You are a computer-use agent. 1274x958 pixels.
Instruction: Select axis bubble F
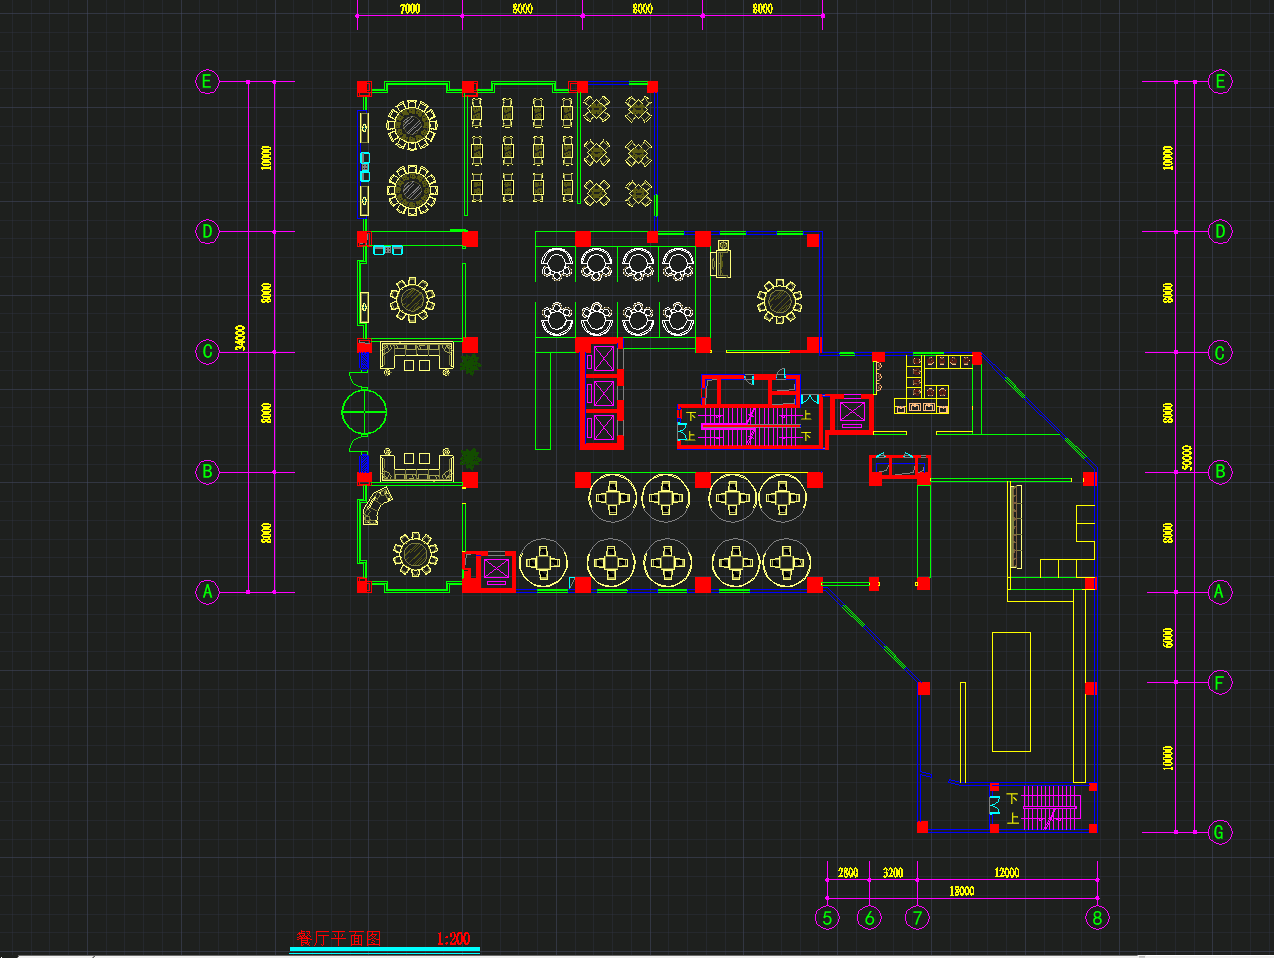tap(1219, 683)
